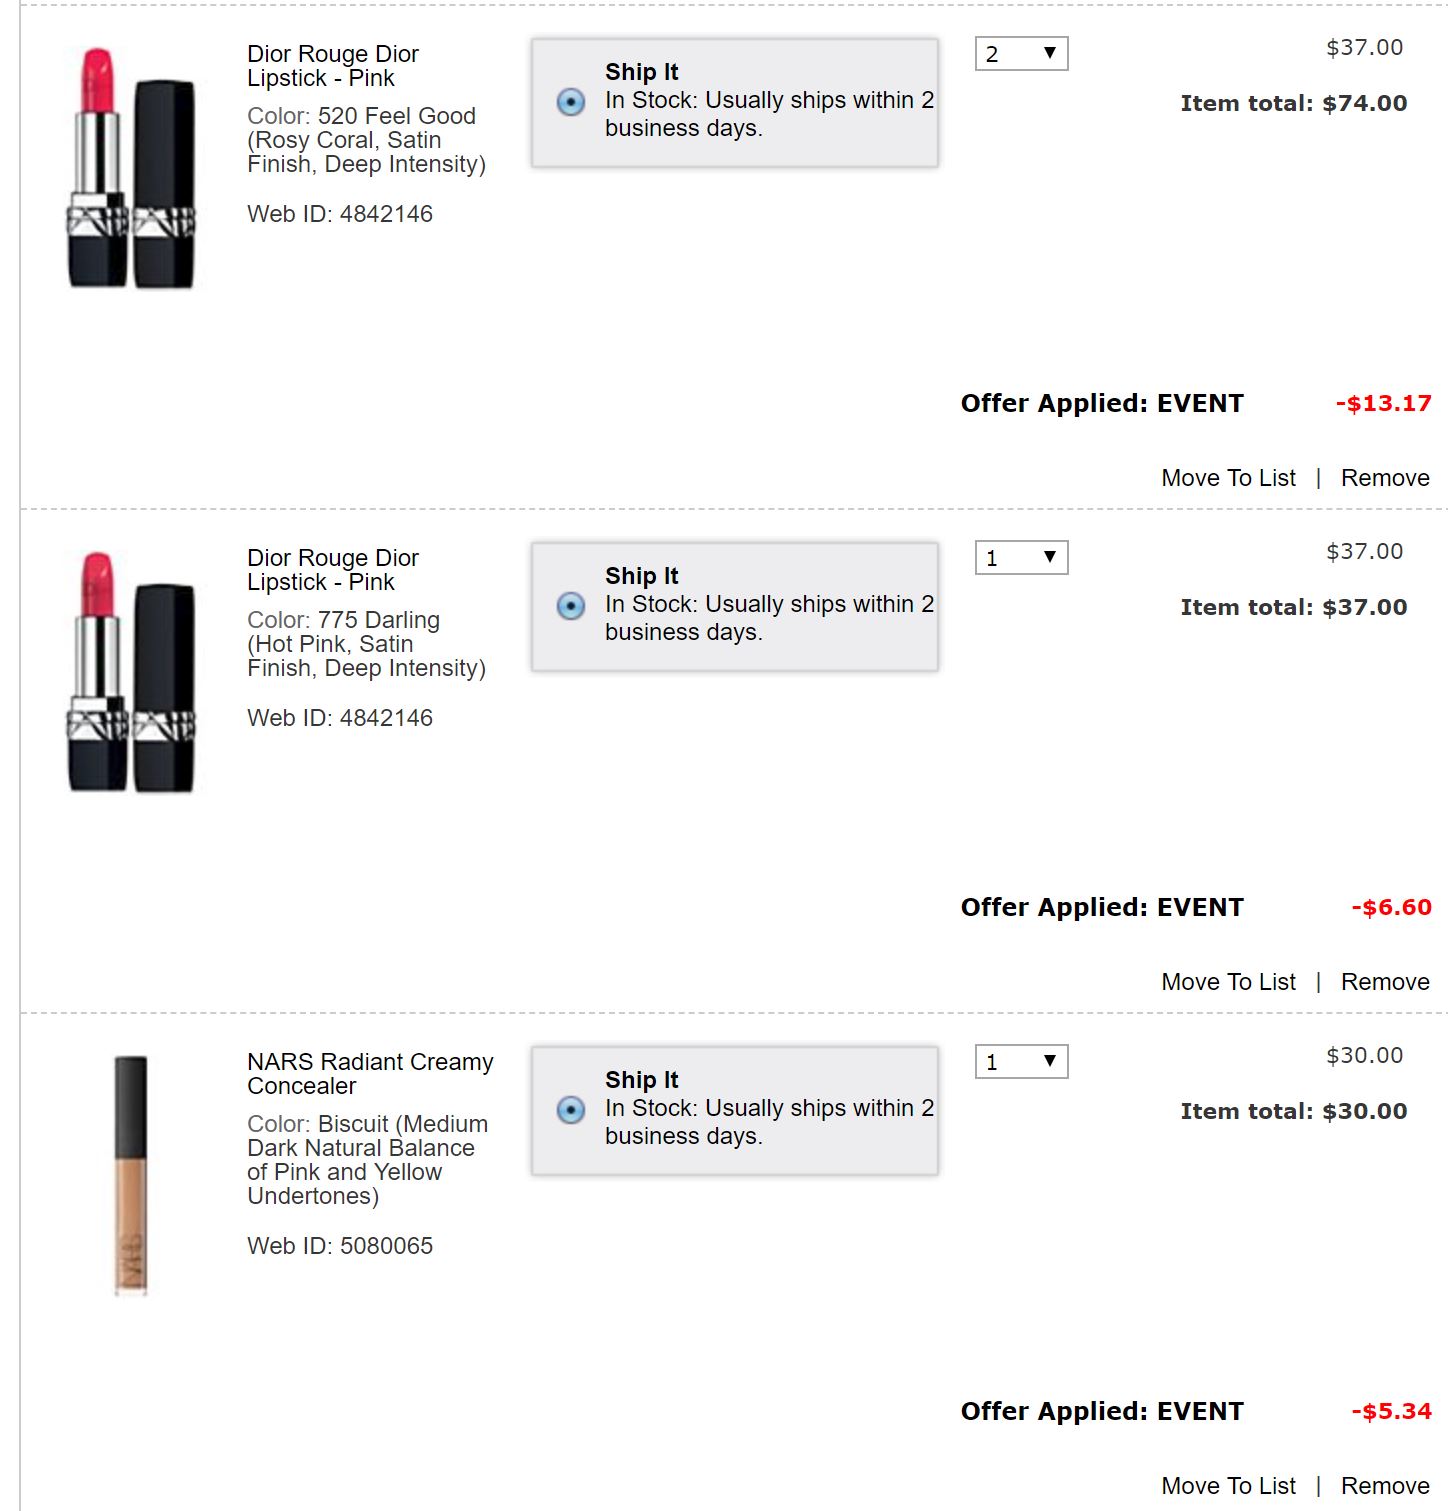This screenshot has width=1448, height=1511.
Task: Select Ship It radio for NARS concealer
Action: click(571, 1109)
